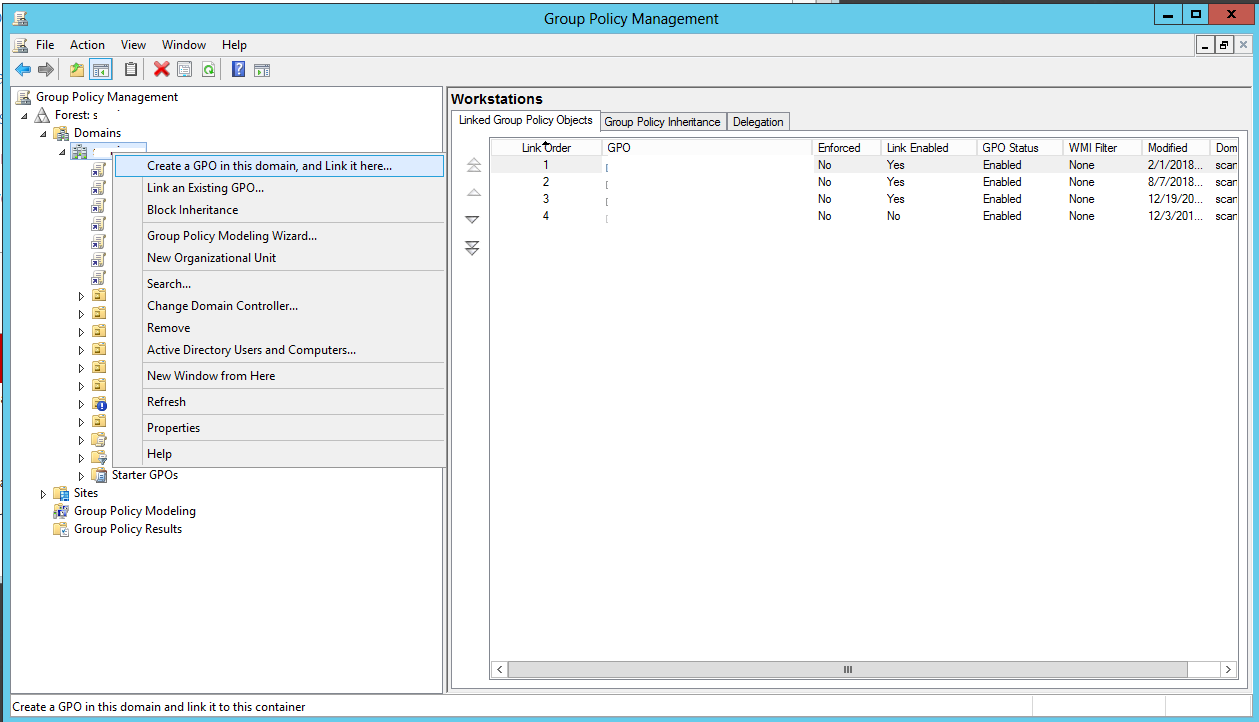This screenshot has width=1259, height=722.
Task: Select Change Domain Controller... menu entry
Action: pos(279,306)
